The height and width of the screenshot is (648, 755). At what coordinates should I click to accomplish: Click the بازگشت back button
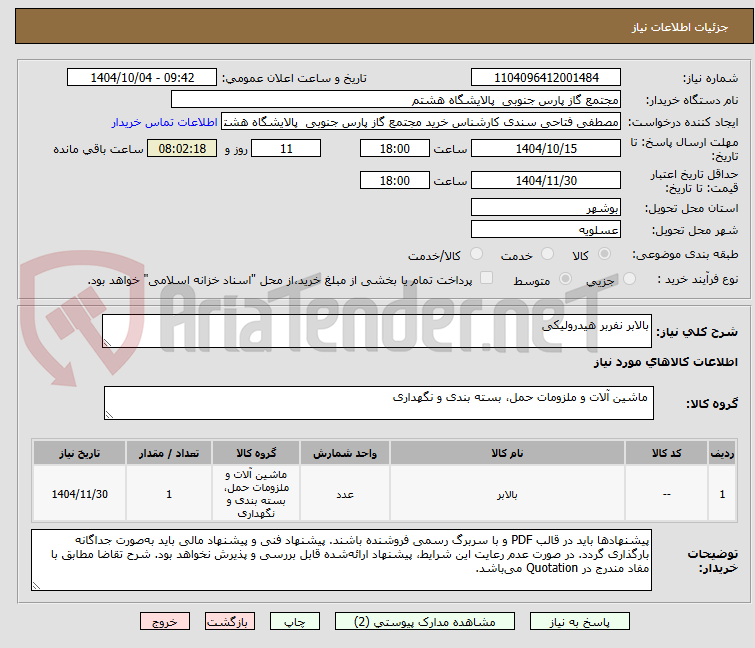coord(230,622)
